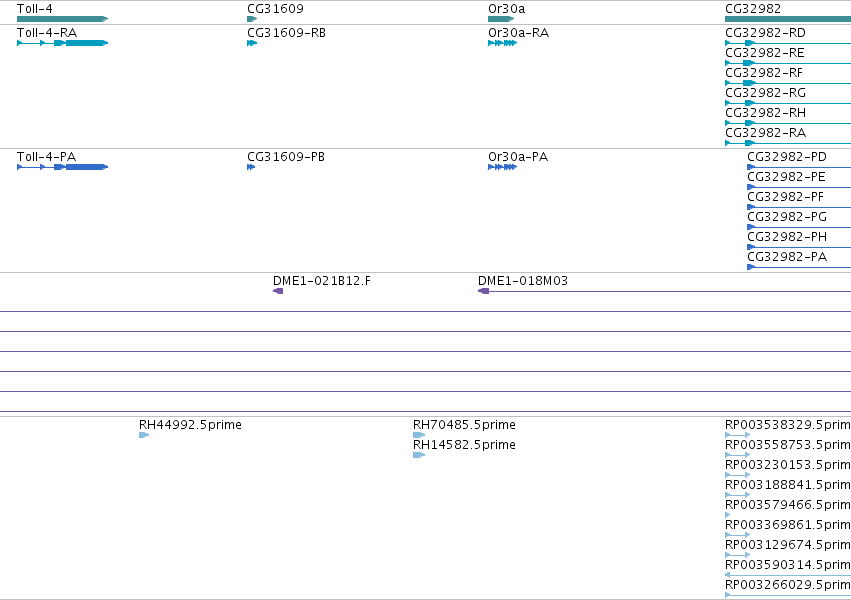This screenshot has width=851, height=600.
Task: Select the RH70485.5prime EST glyph
Action: pyautogui.click(x=418, y=435)
